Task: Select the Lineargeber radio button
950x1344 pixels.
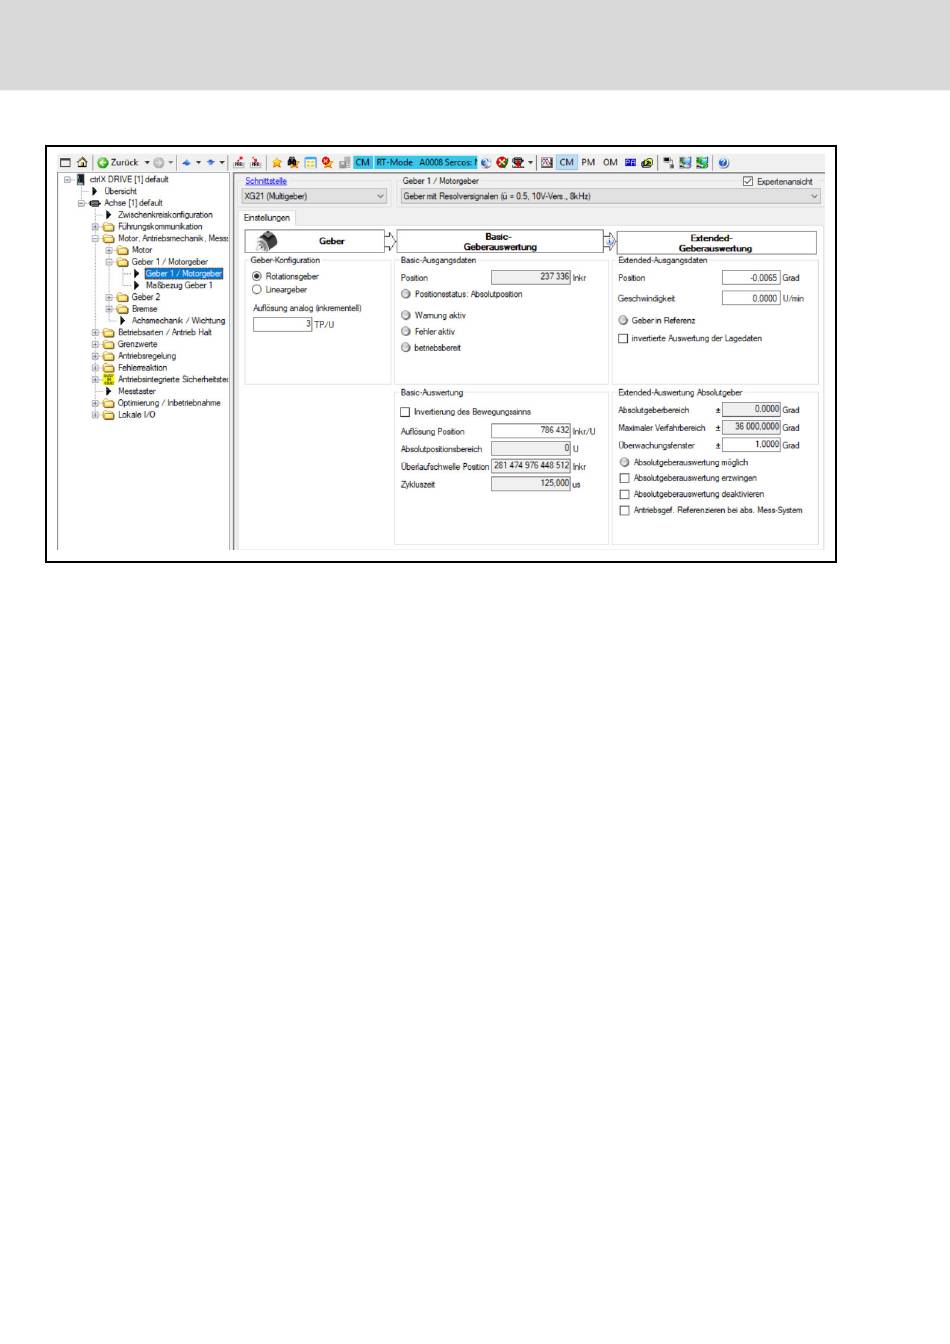Action: pyautogui.click(x=257, y=290)
